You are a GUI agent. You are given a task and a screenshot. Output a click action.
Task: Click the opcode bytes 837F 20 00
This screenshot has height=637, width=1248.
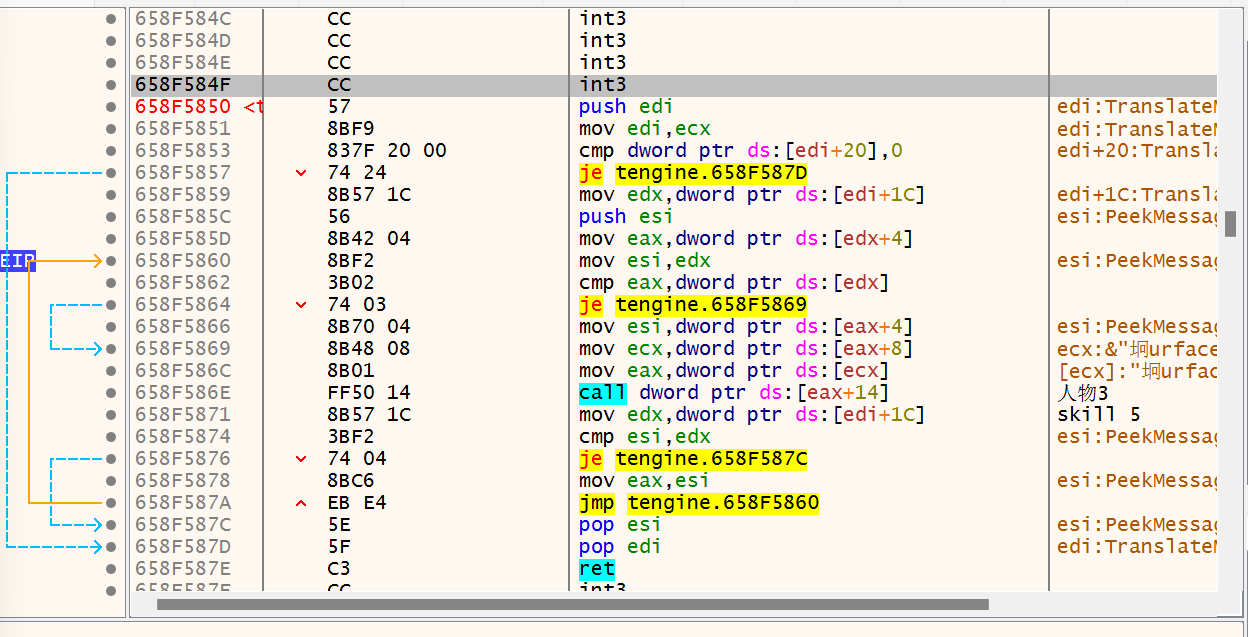387,151
